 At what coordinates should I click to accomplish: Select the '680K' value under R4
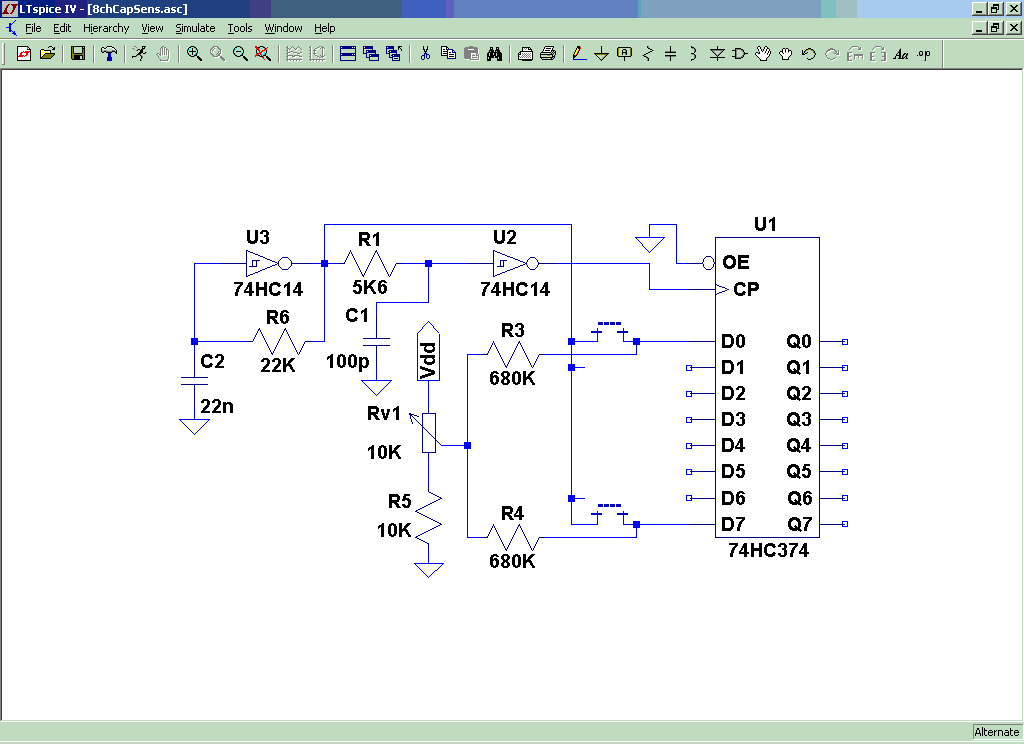512,561
